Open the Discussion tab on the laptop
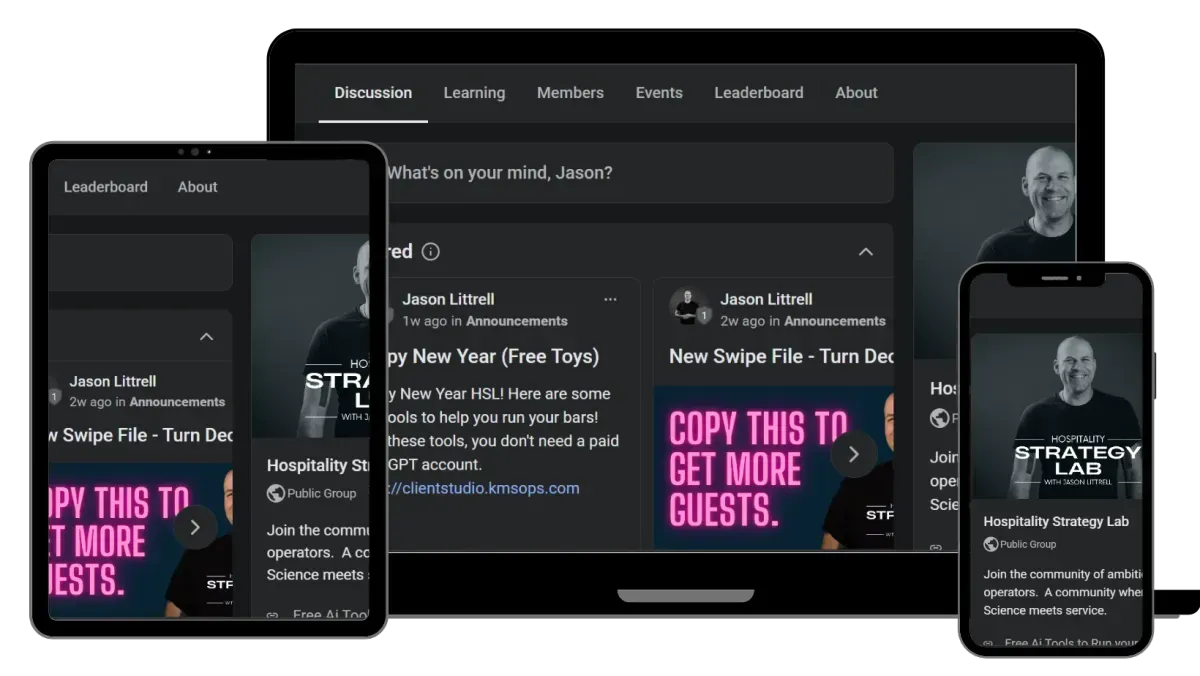Image resolution: width=1200 pixels, height=676 pixels. pos(373,93)
